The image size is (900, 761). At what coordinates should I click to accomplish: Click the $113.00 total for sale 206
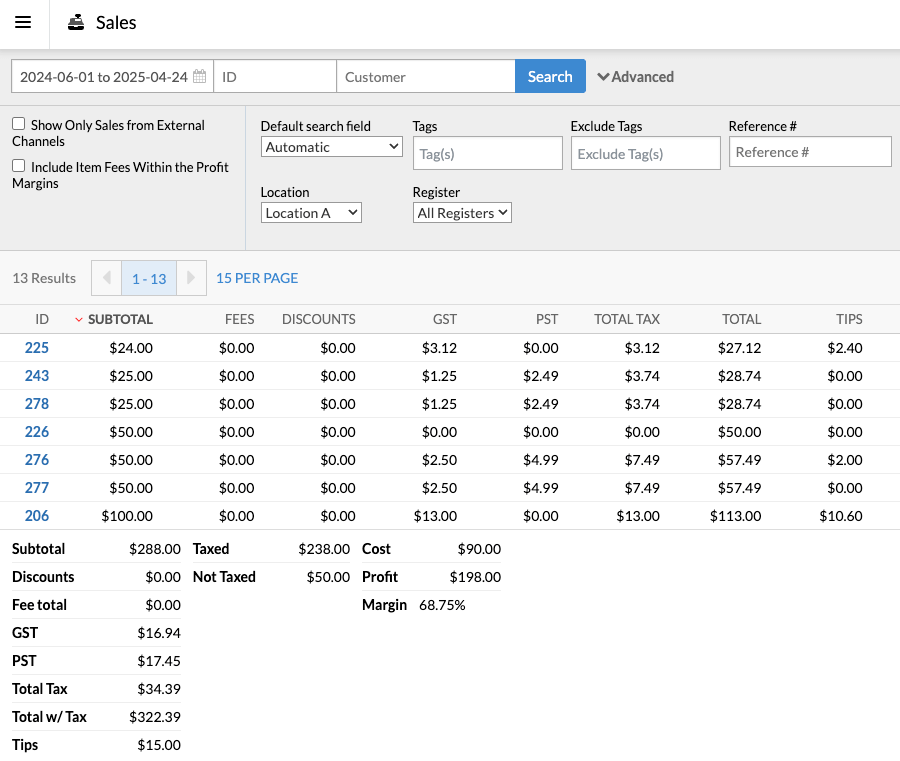pos(735,516)
